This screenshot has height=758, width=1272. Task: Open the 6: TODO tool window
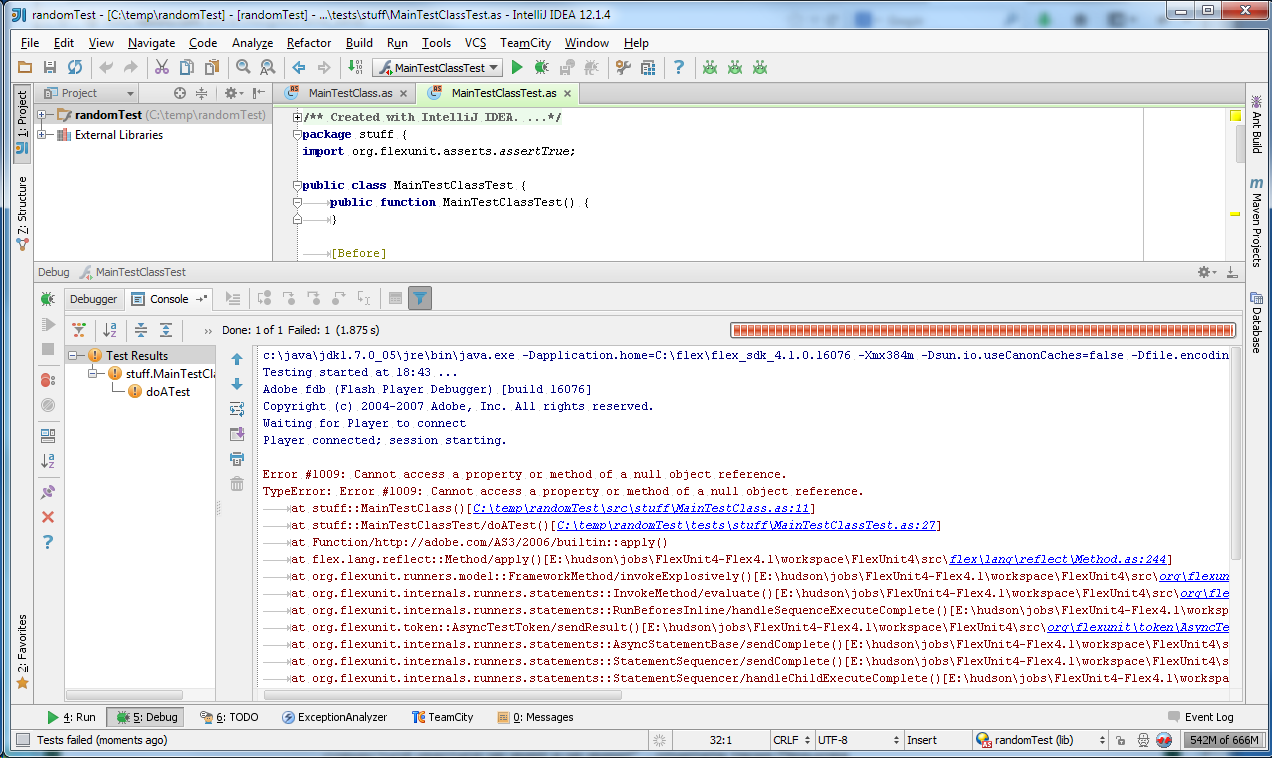click(x=229, y=717)
